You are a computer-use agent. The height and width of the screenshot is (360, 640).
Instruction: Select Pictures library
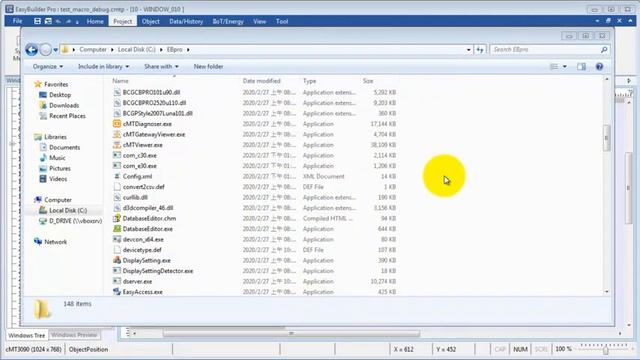pyautogui.click(x=60, y=169)
